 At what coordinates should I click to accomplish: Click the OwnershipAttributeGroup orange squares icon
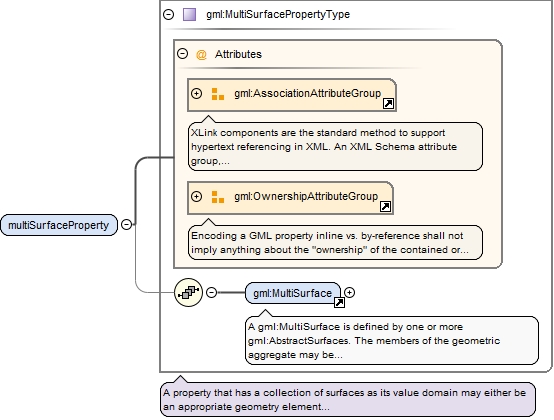click(x=218, y=197)
